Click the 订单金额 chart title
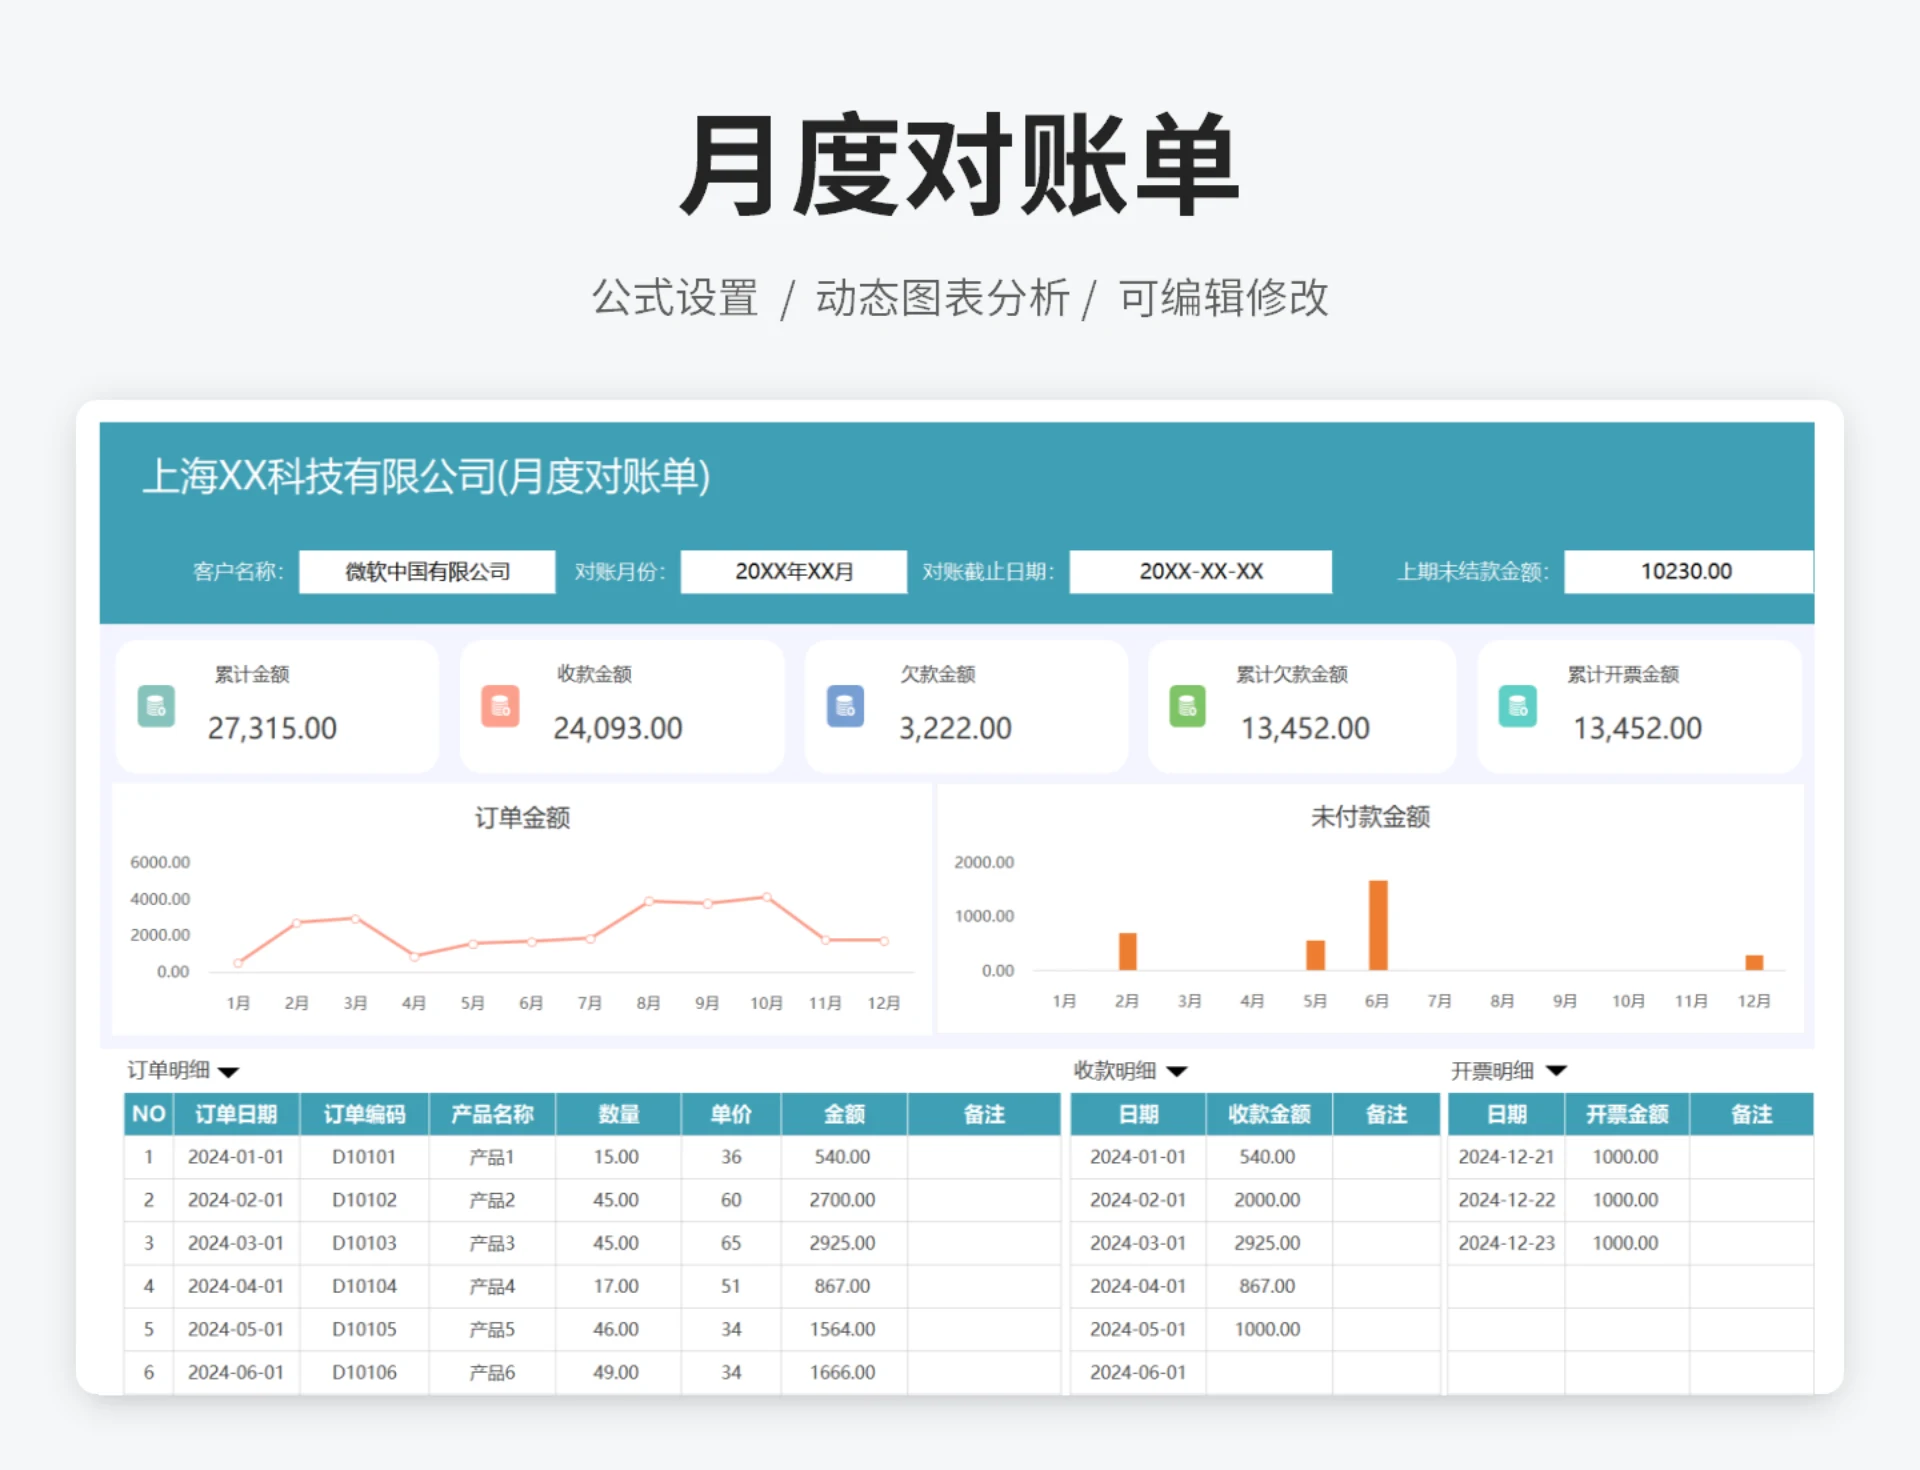 click(522, 818)
